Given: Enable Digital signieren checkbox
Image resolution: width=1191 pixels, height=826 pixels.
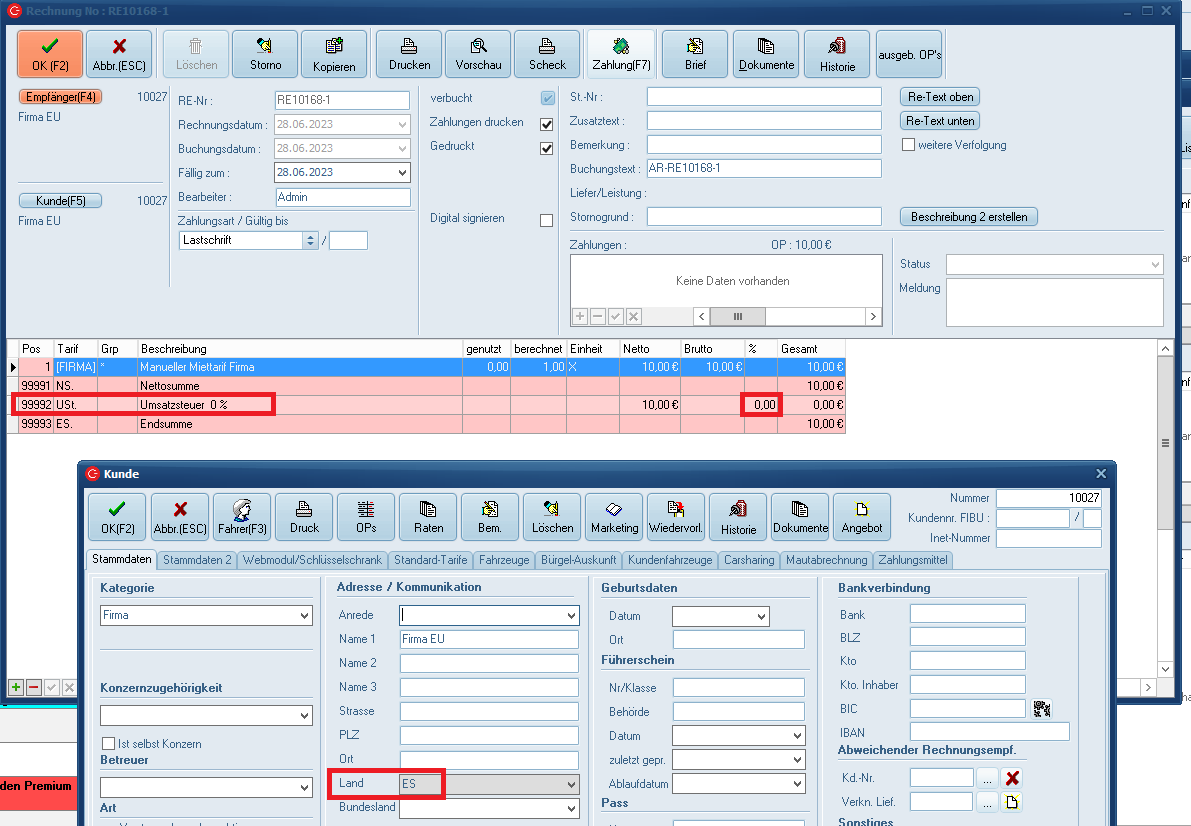Looking at the screenshot, I should click(x=547, y=220).
